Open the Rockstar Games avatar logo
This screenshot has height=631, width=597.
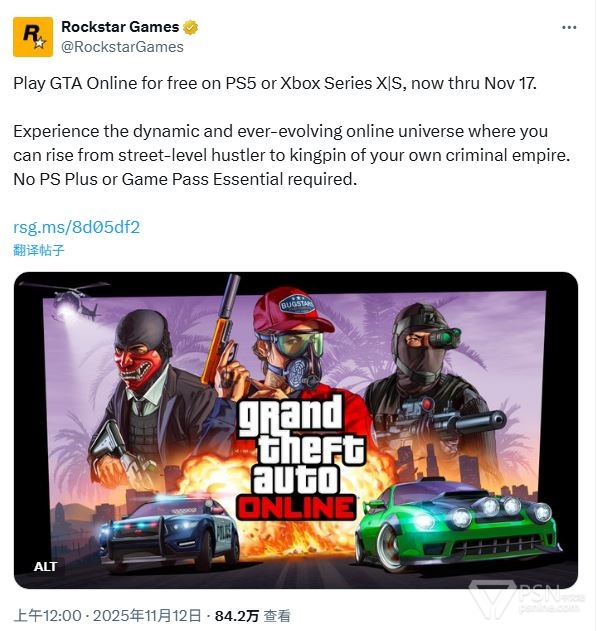tap(33, 37)
